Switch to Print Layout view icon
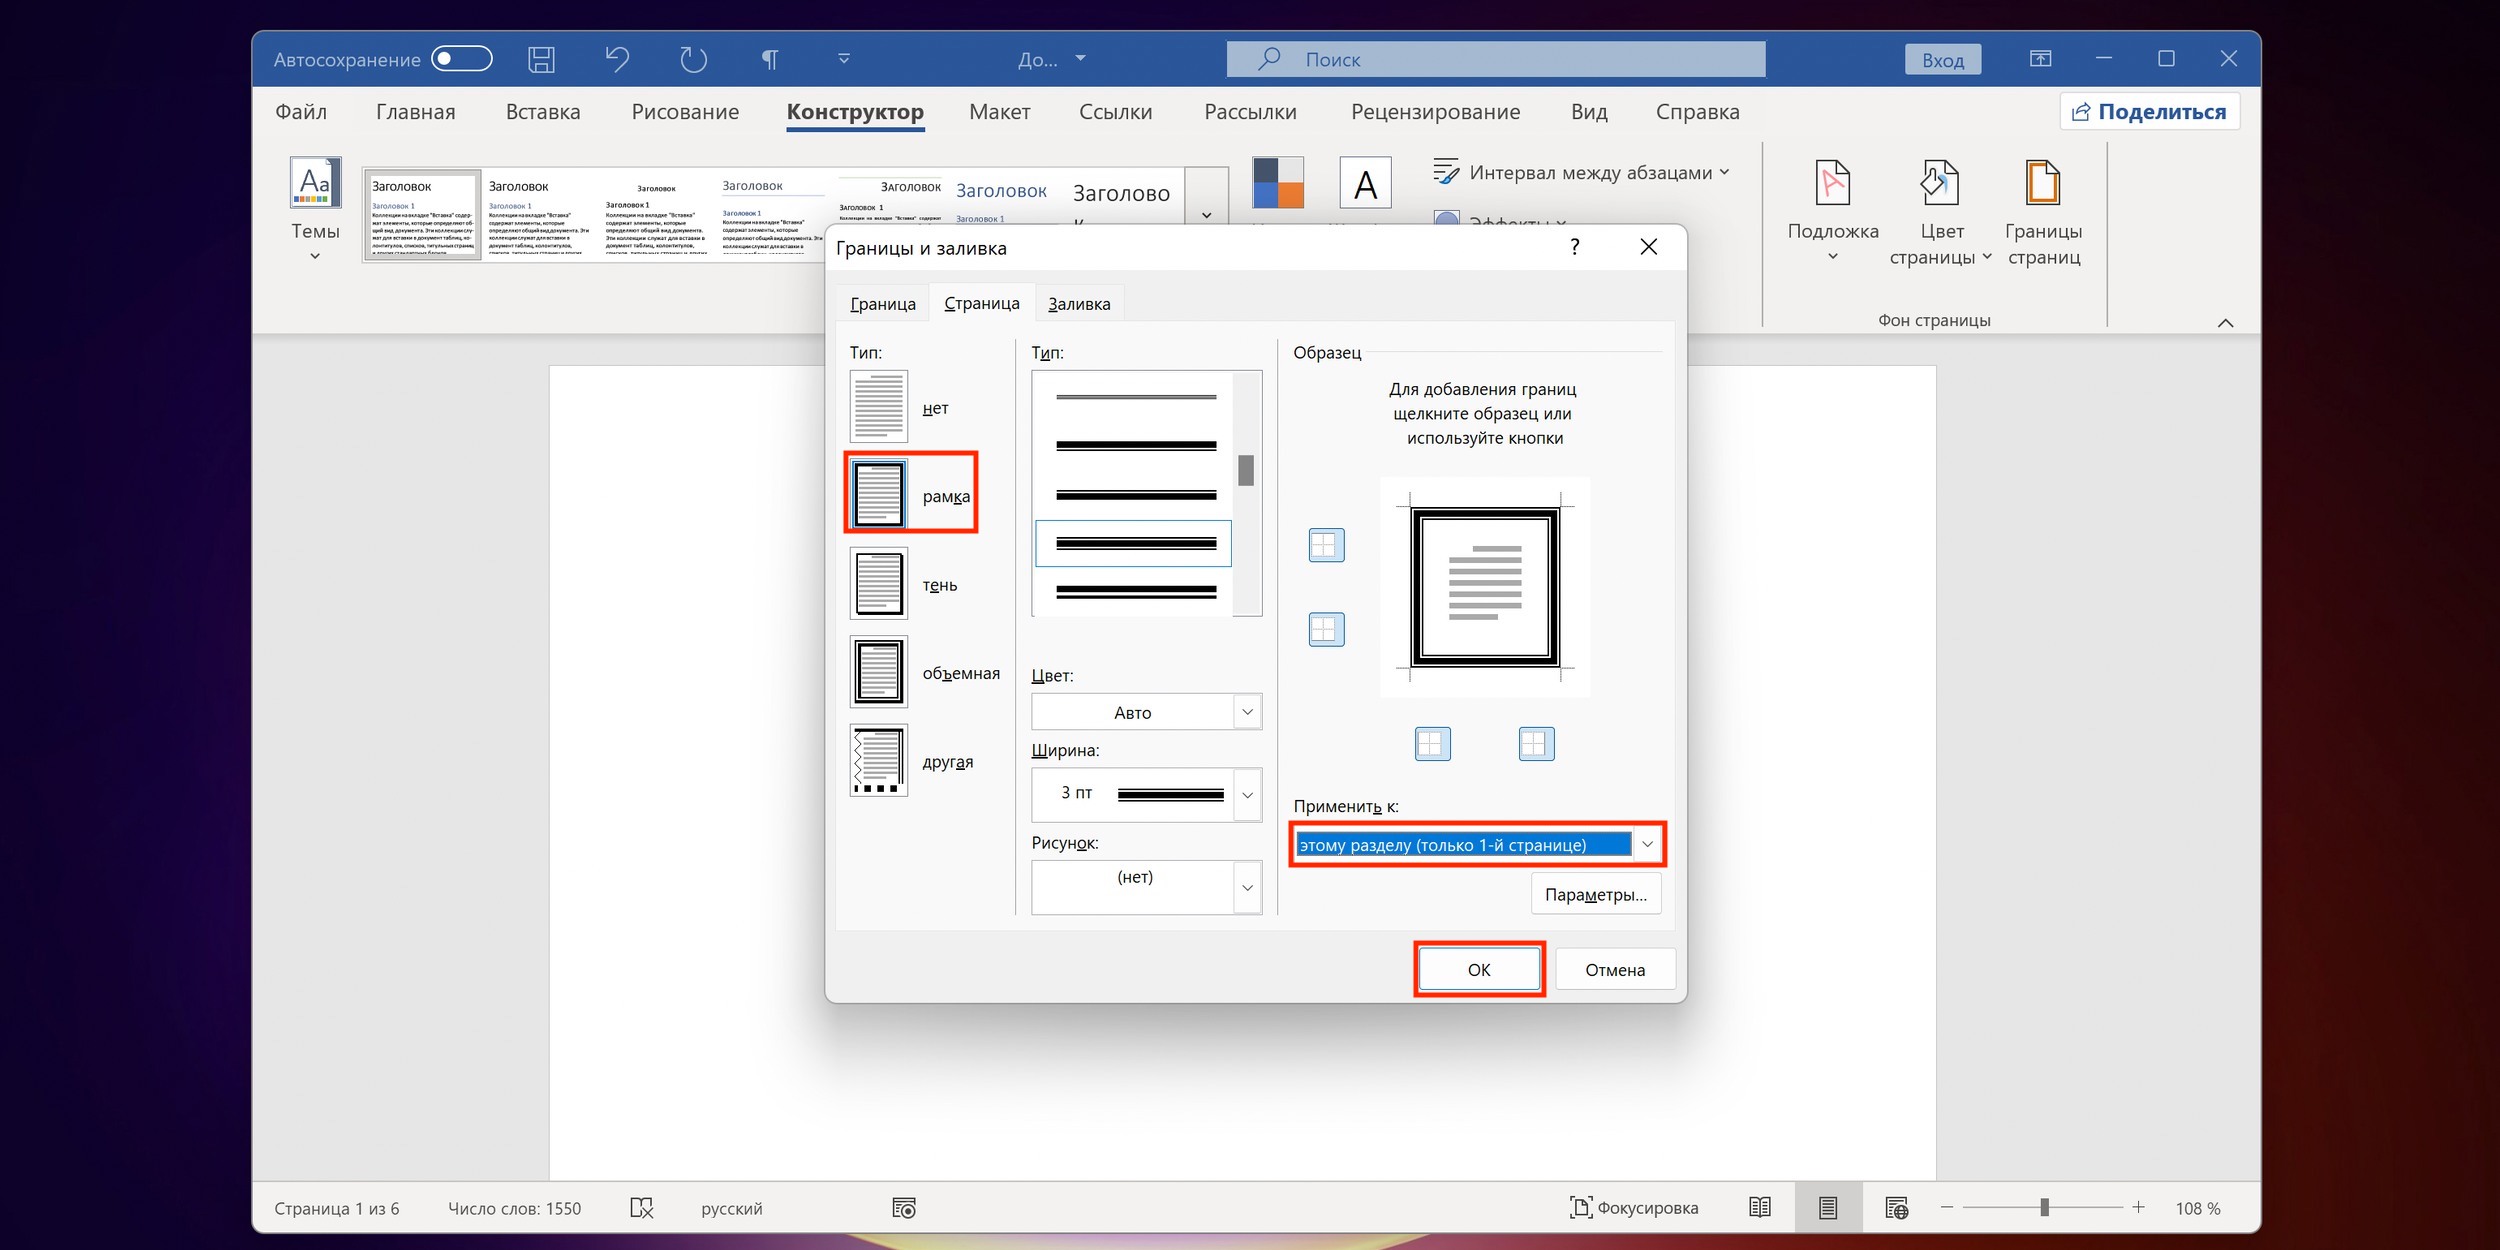This screenshot has width=2500, height=1250. click(x=1828, y=1208)
